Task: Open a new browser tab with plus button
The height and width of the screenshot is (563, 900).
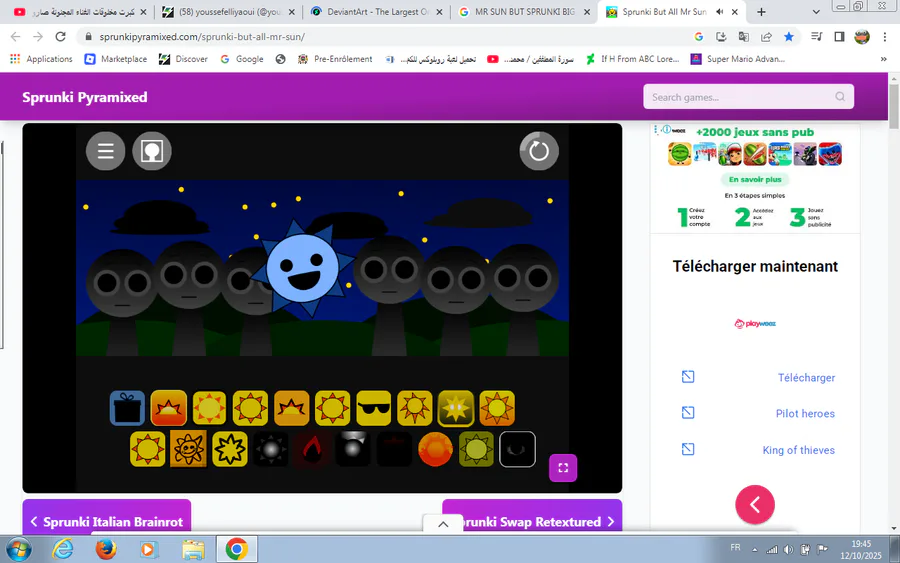Action: 761,11
